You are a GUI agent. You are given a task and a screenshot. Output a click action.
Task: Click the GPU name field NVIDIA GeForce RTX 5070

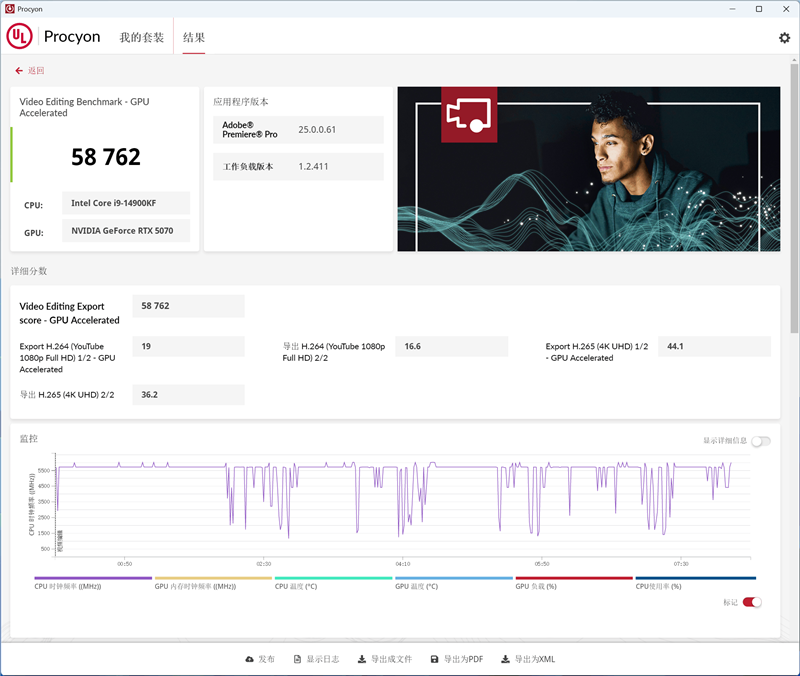[x=125, y=231]
